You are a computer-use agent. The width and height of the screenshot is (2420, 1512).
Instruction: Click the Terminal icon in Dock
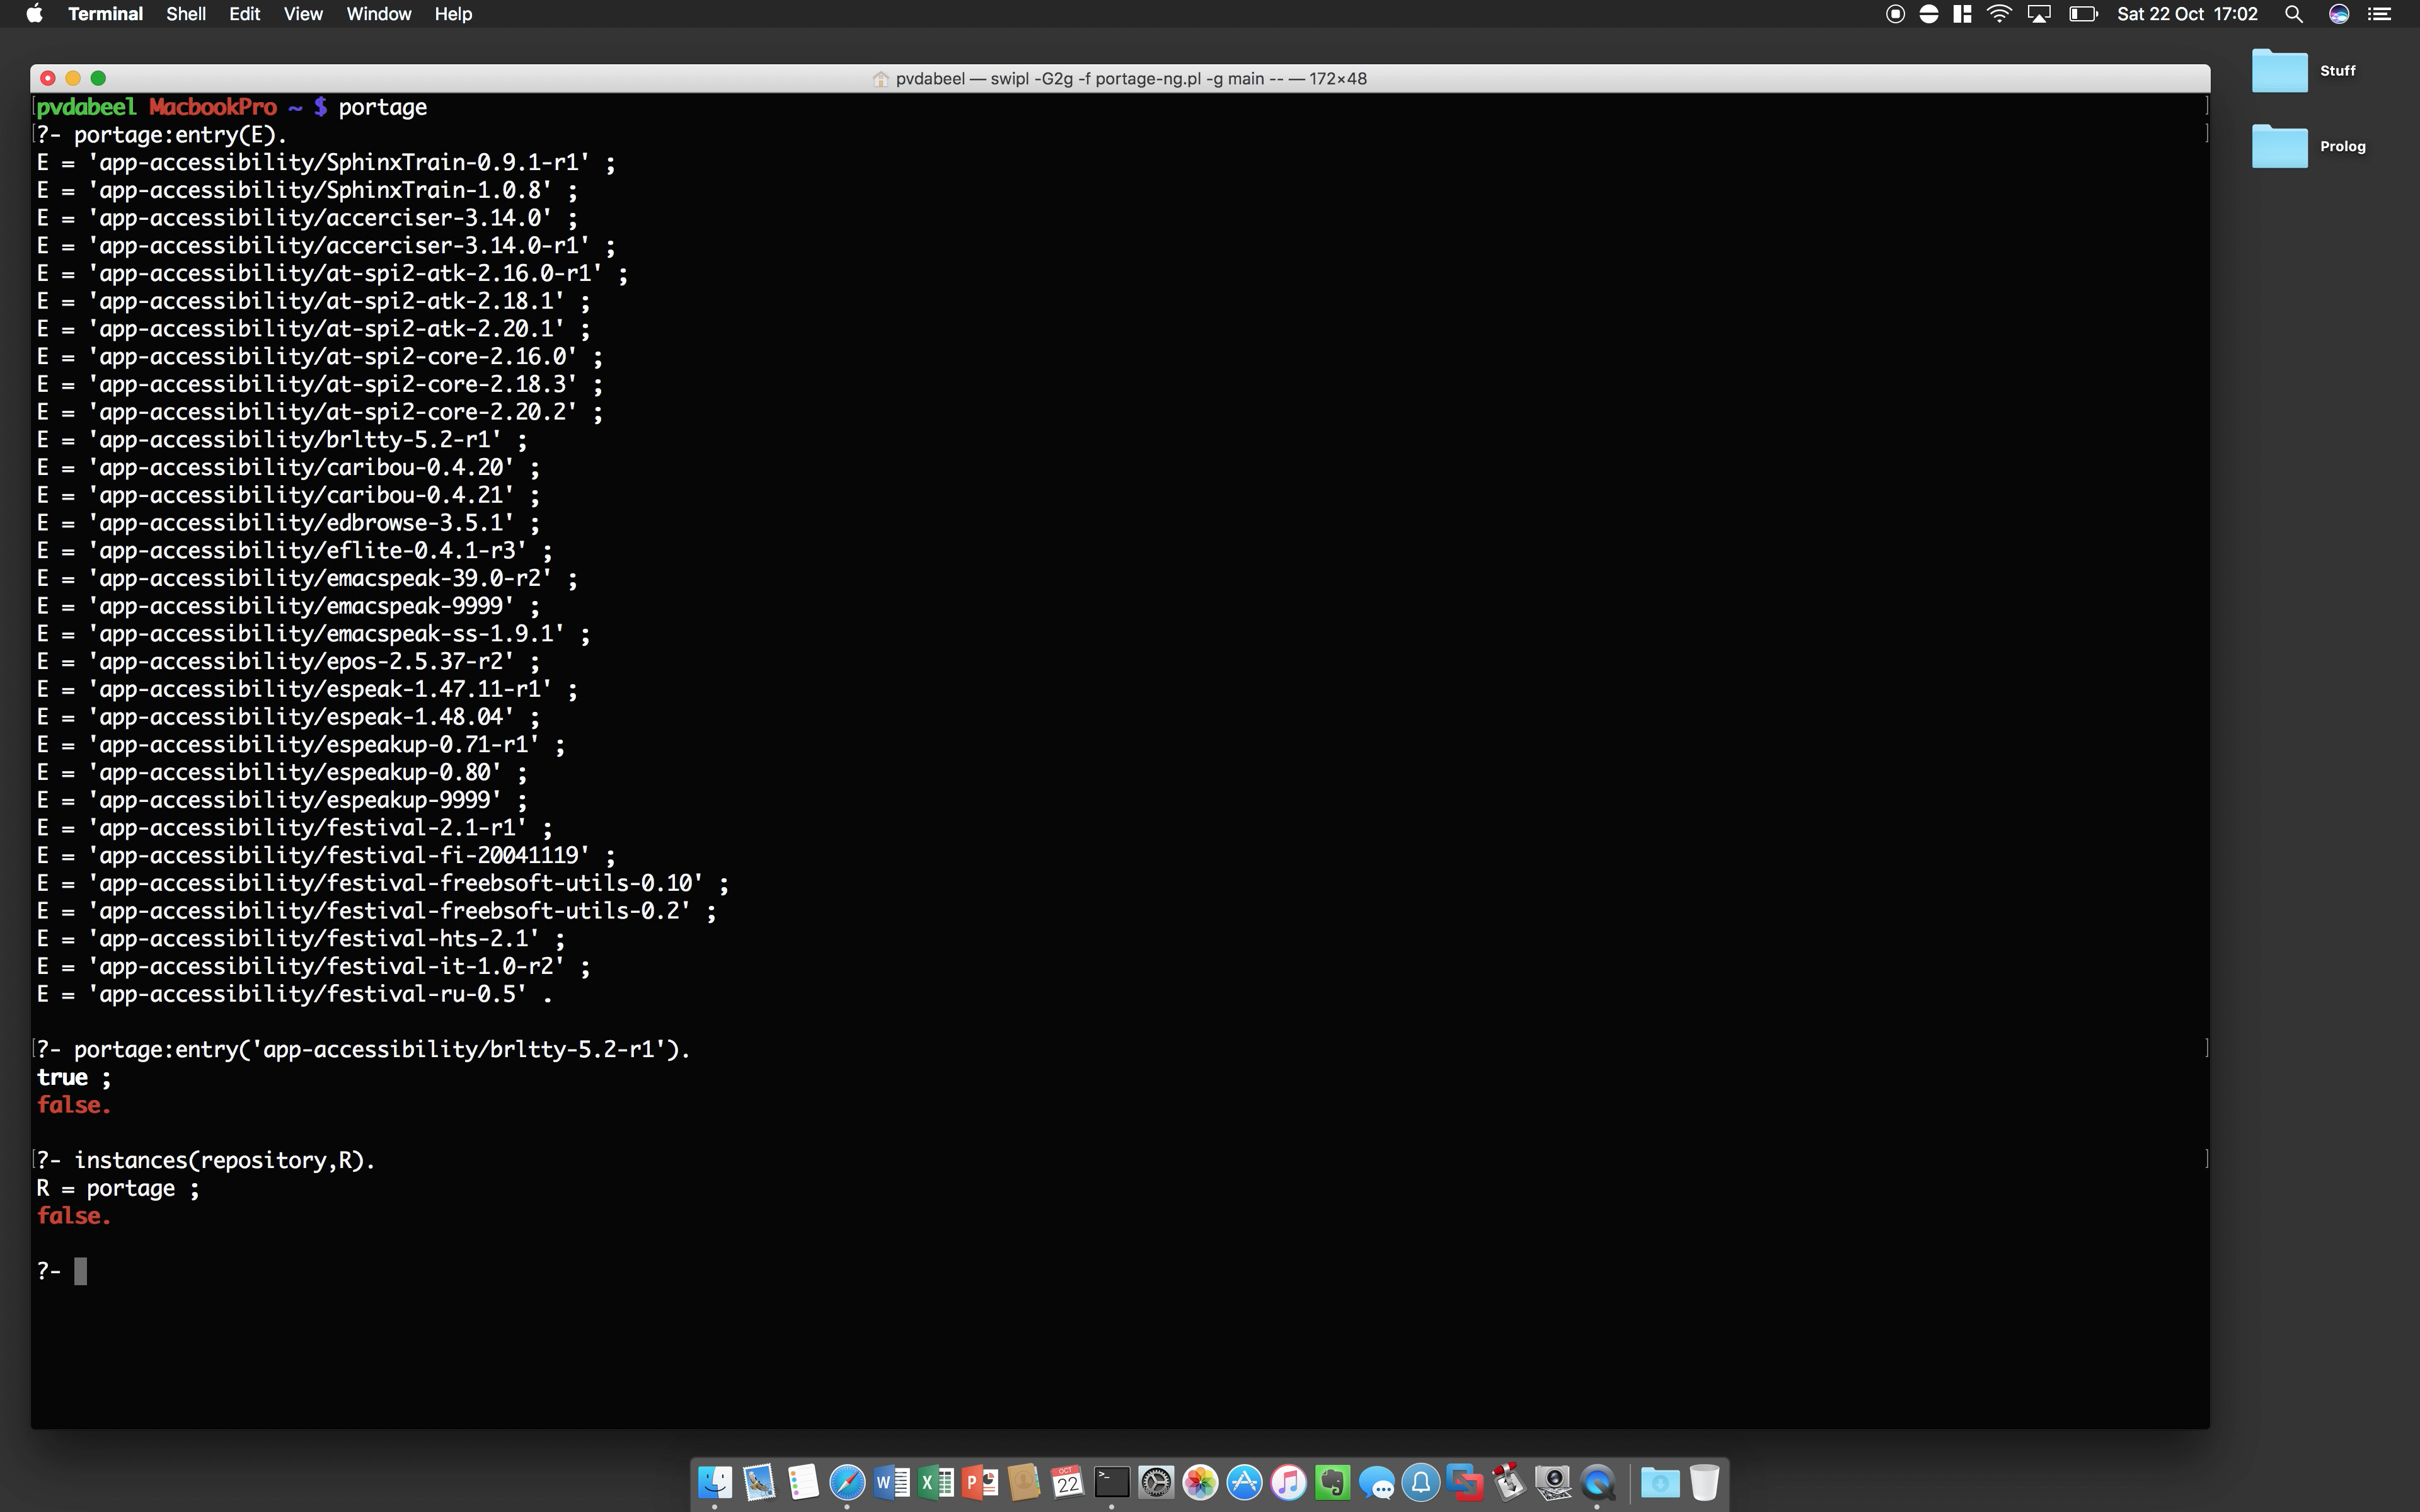1111,1482
